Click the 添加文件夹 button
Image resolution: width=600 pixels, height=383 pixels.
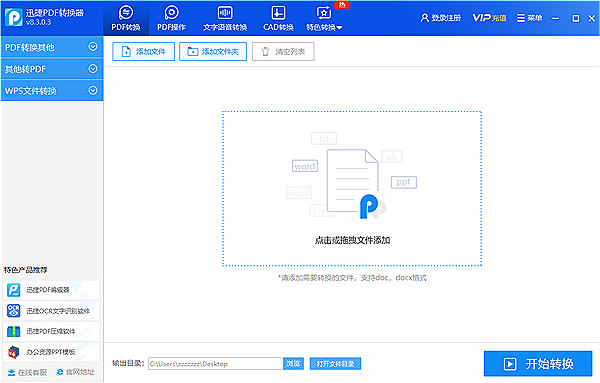pos(213,52)
